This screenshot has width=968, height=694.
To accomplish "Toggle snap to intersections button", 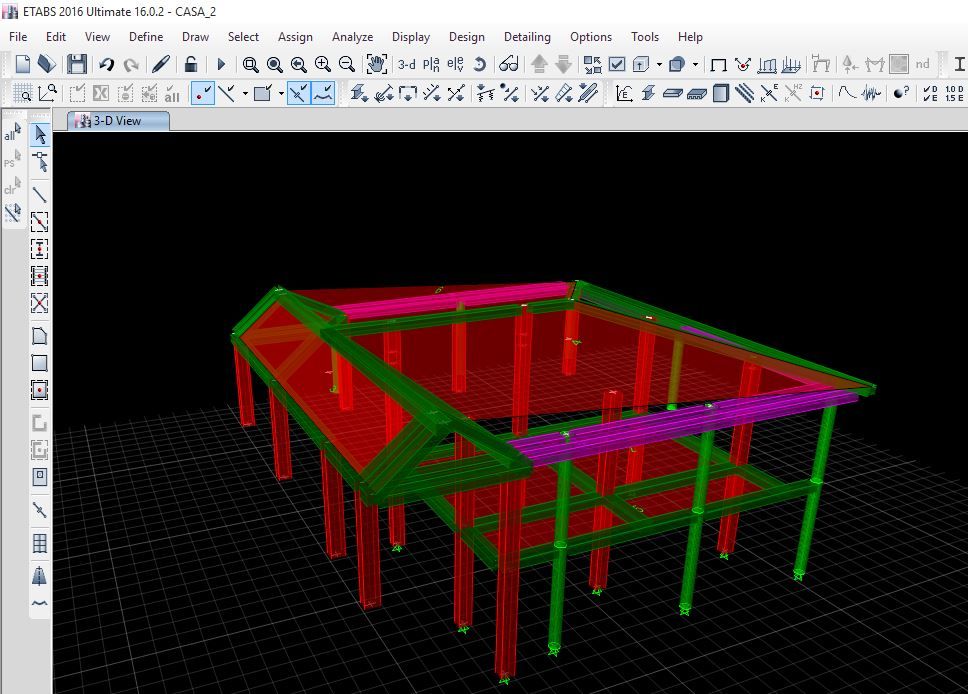I will click(x=298, y=93).
